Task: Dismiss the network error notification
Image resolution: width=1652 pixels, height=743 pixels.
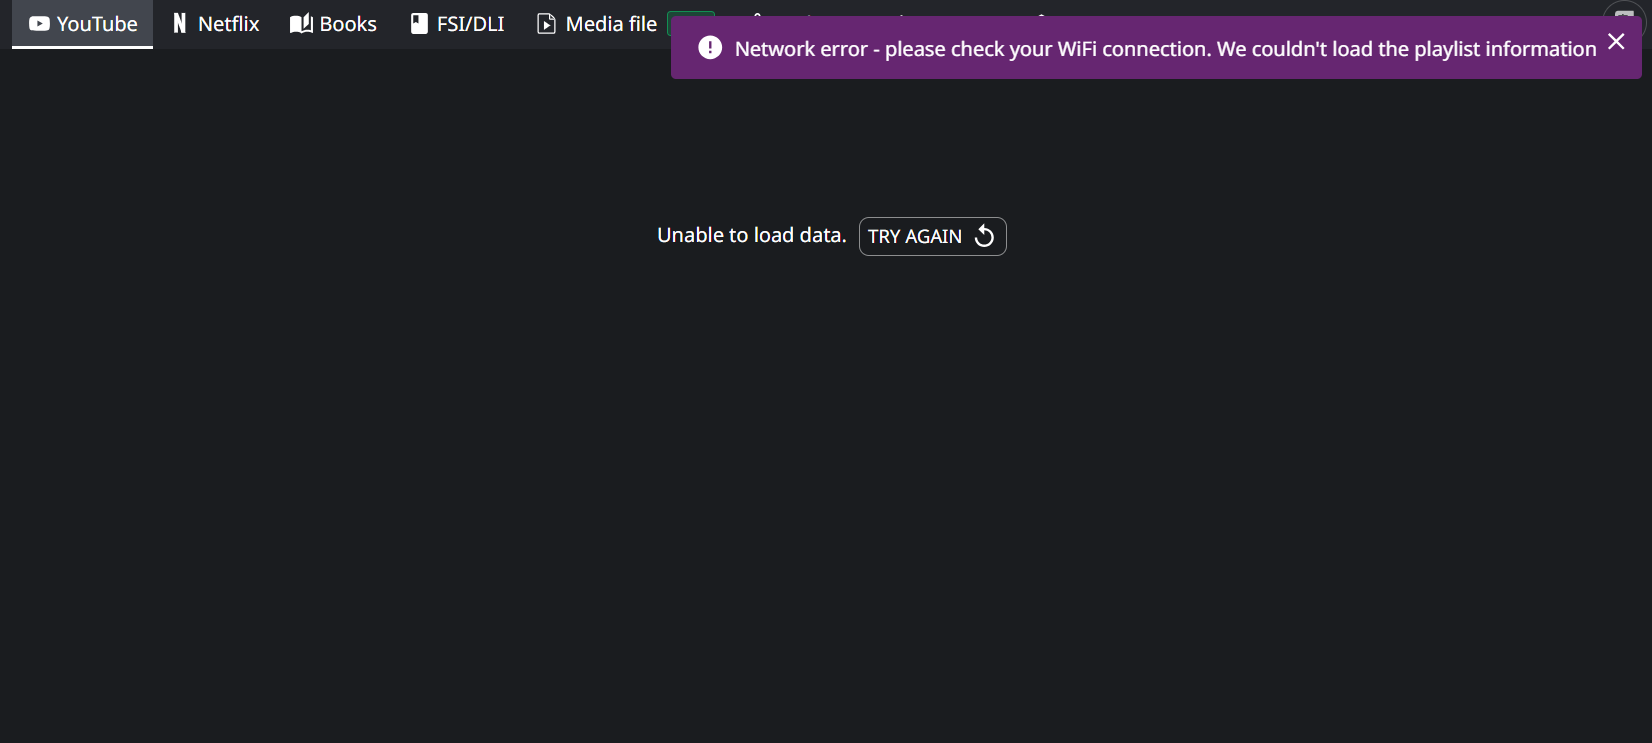Action: click(1616, 42)
